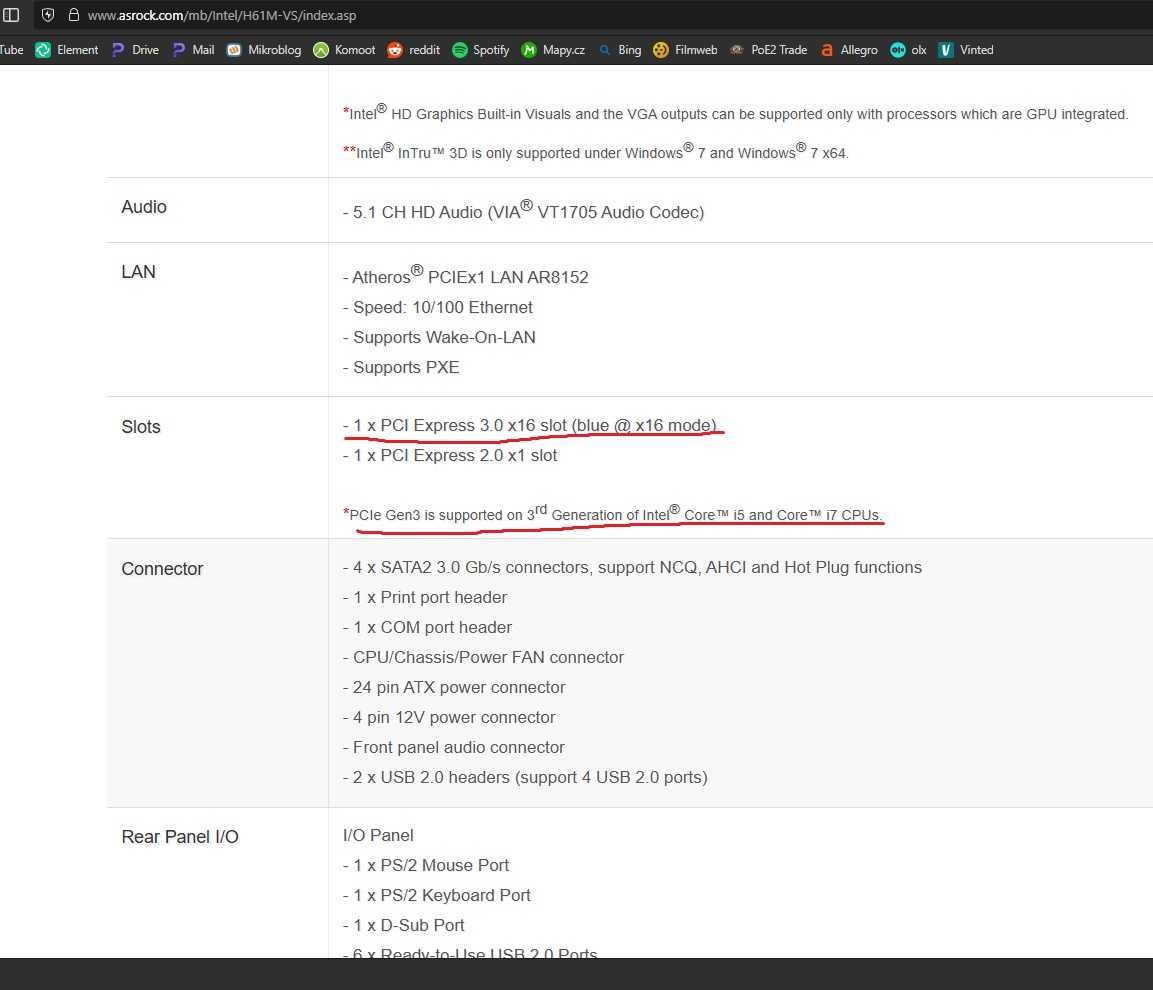Click the 5.1 CH HD Audio codec text
Image resolution: width=1153 pixels, height=990 pixels.
coord(524,210)
